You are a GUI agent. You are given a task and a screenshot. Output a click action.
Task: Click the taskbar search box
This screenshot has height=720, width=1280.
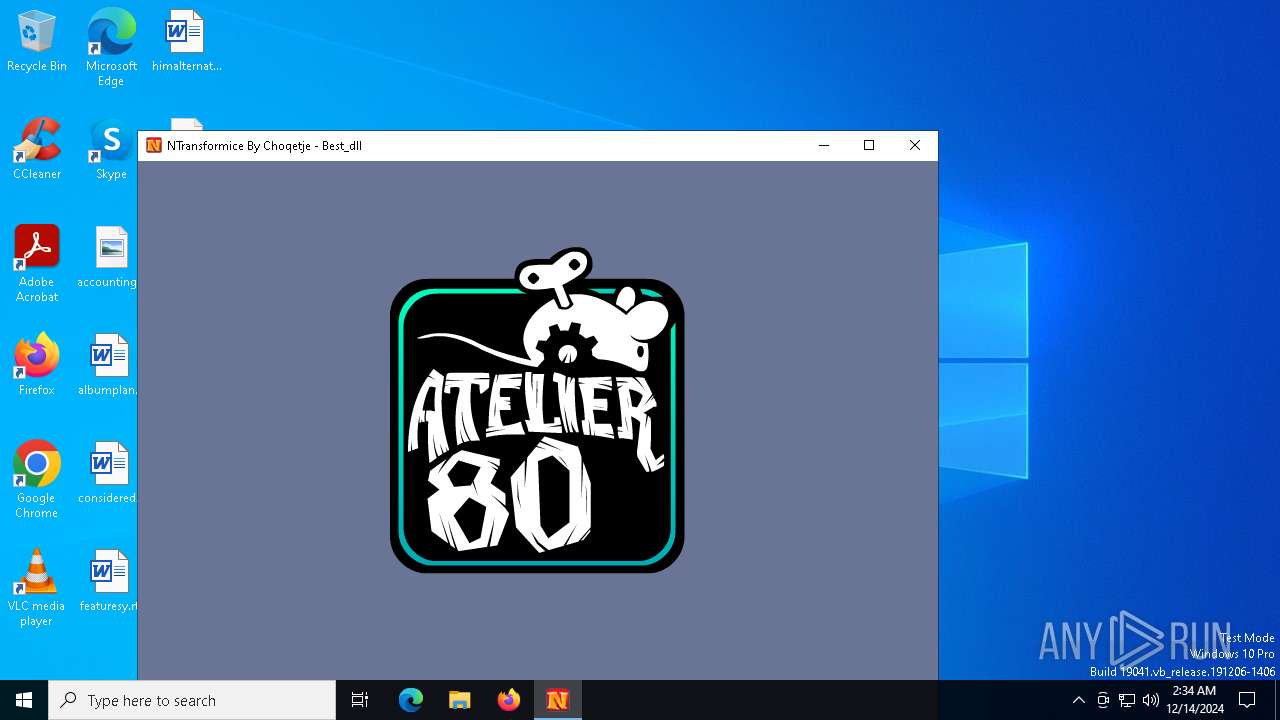pyautogui.click(x=192, y=700)
